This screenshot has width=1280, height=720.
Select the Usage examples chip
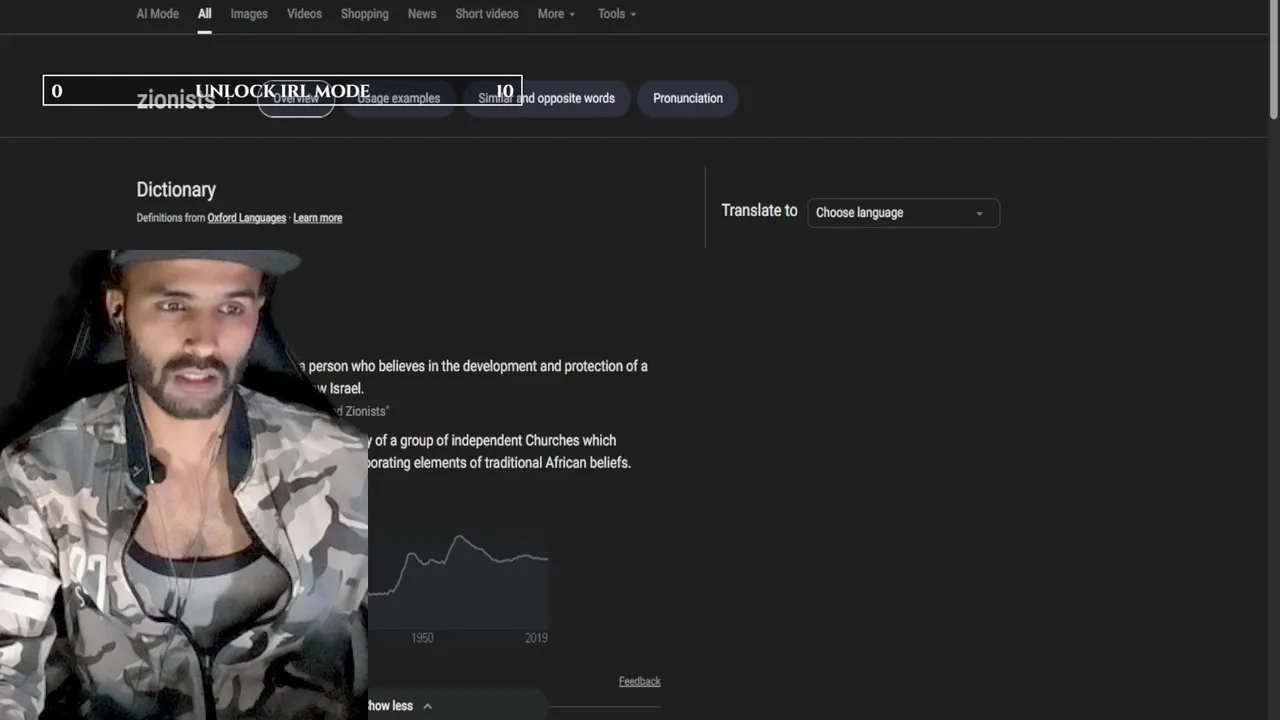[x=399, y=98]
